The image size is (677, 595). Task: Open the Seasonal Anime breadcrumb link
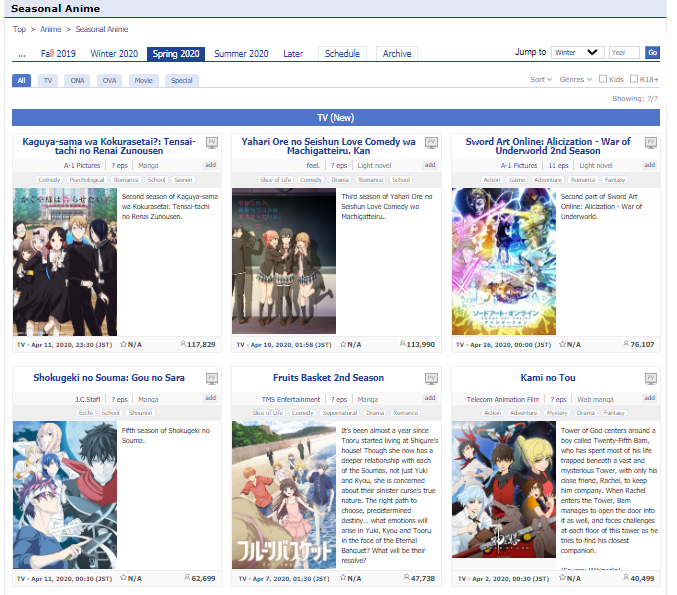pos(102,29)
